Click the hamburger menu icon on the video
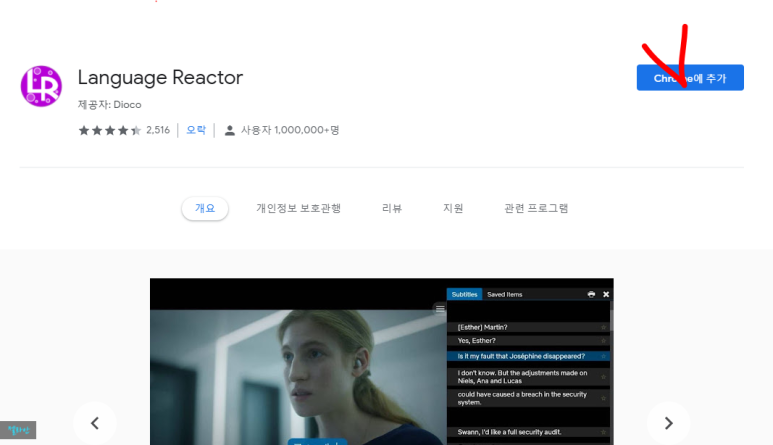This screenshot has height=445, width=773. pyautogui.click(x=440, y=309)
